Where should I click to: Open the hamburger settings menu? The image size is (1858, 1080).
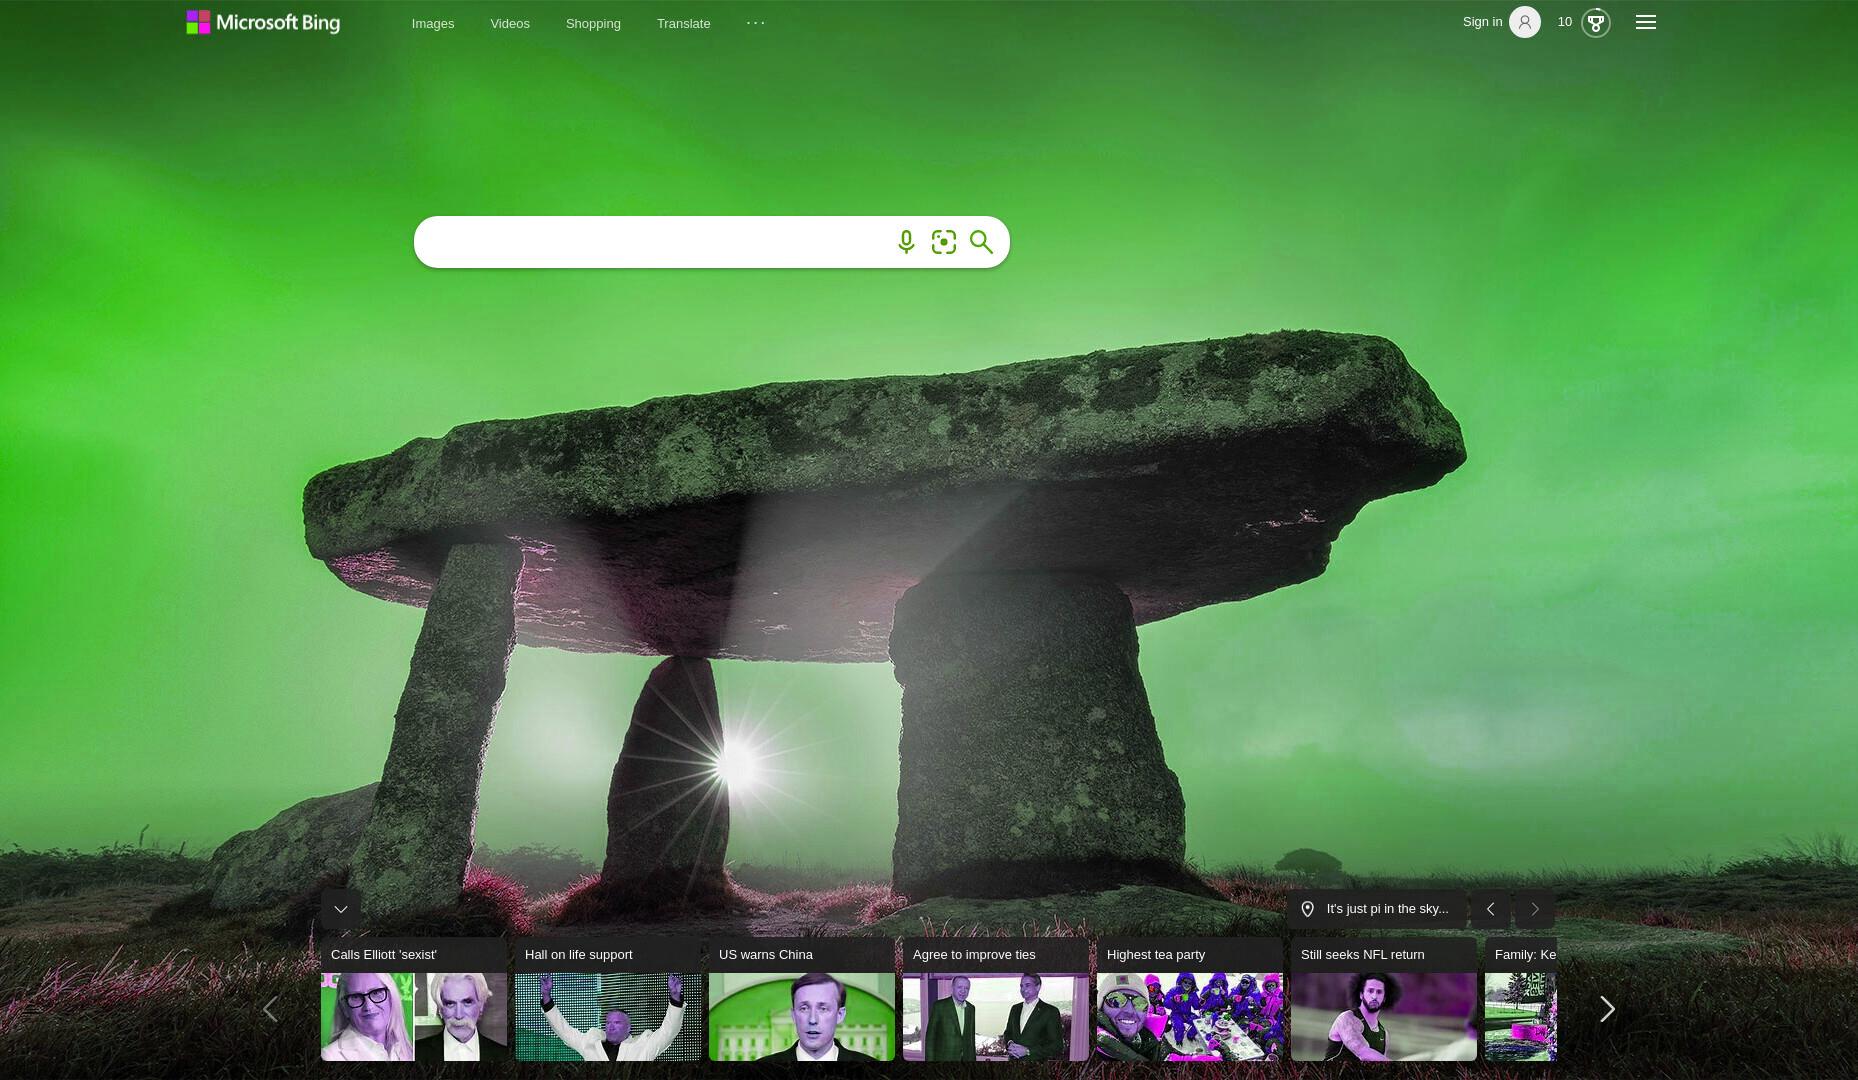pos(1646,22)
